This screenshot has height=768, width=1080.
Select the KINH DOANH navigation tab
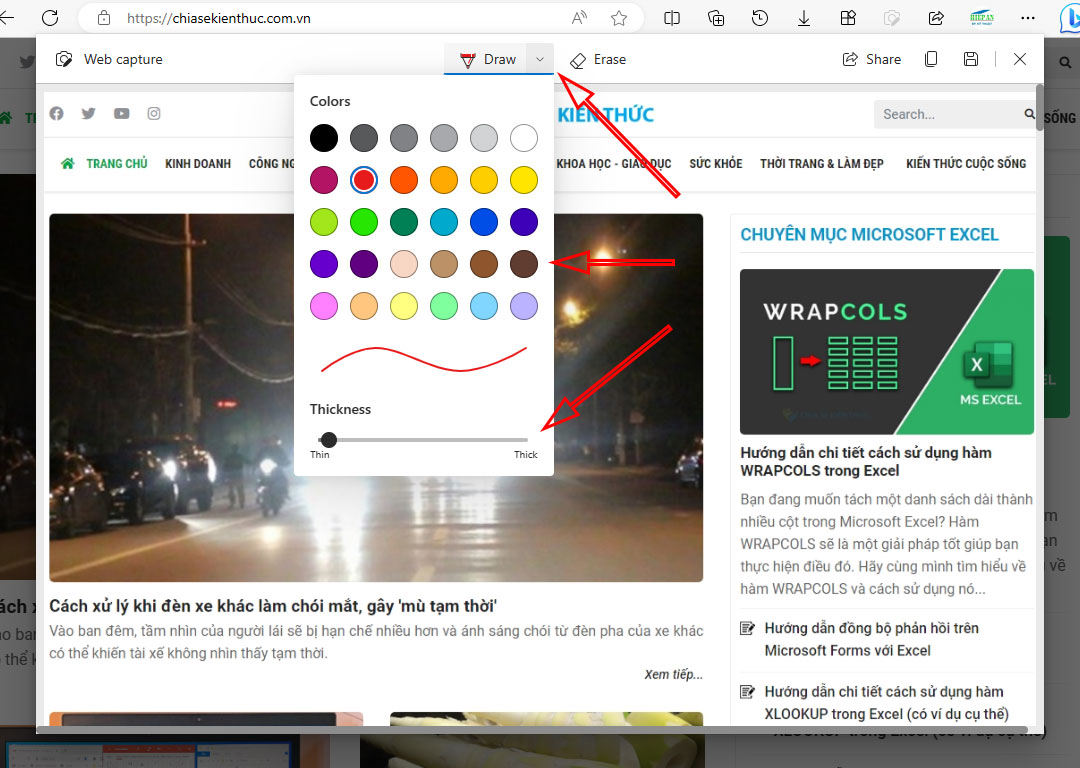(198, 163)
